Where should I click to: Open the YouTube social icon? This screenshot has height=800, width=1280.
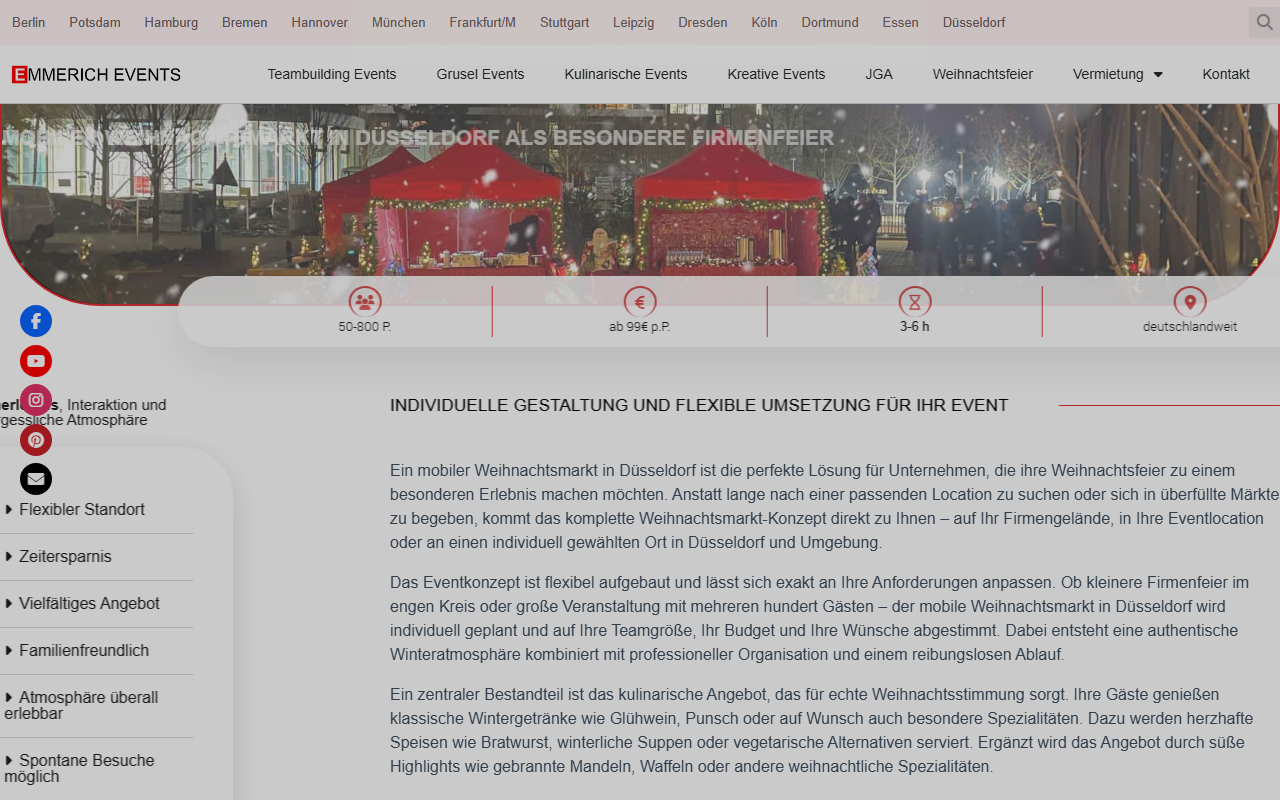tap(36, 361)
